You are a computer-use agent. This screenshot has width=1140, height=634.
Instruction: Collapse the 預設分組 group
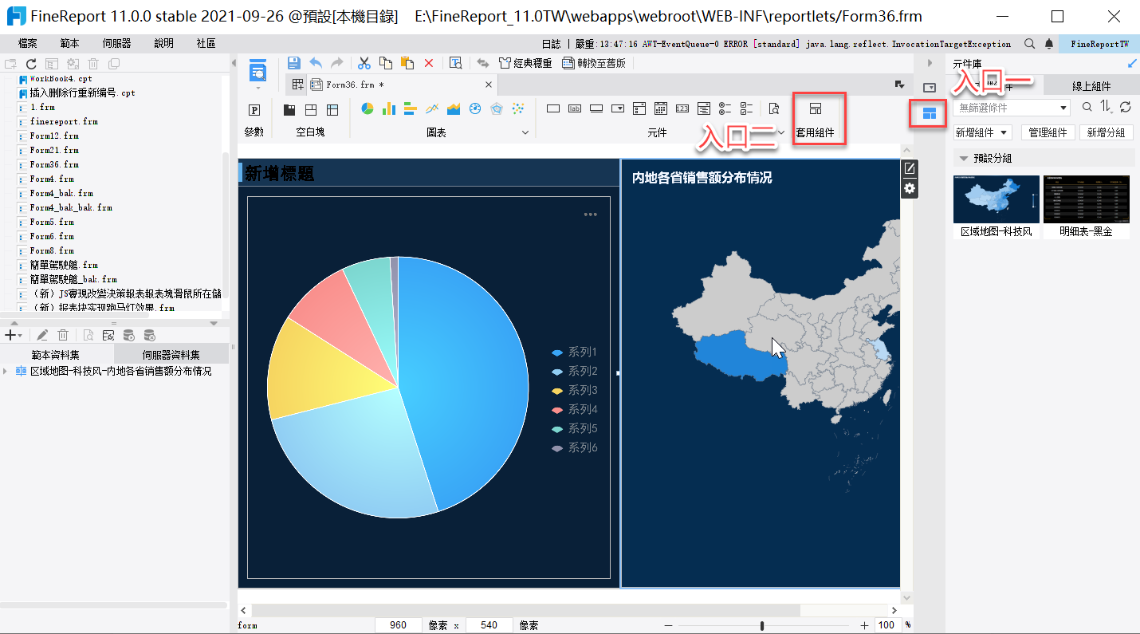click(x=963, y=158)
